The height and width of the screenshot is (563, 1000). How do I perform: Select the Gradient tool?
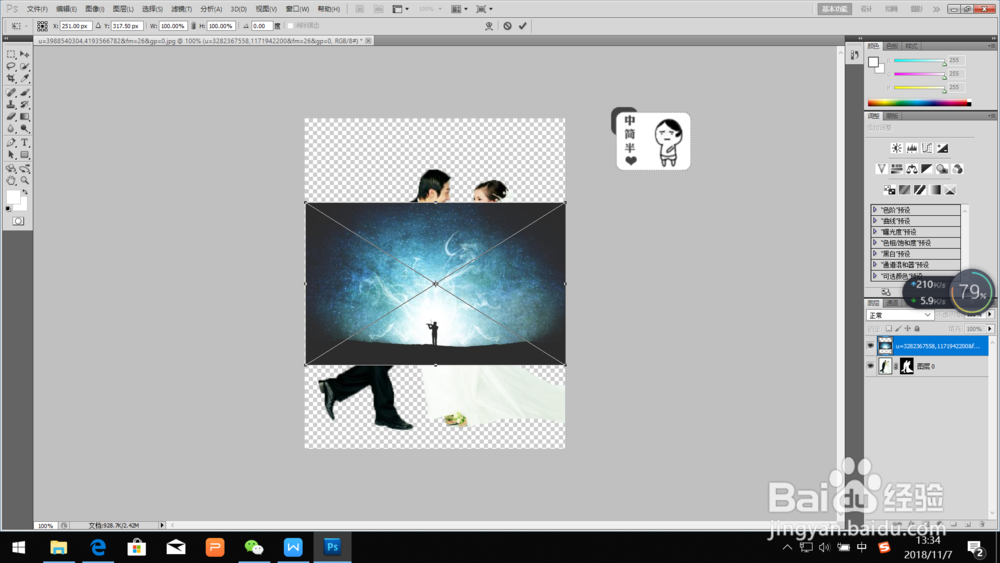point(24,117)
